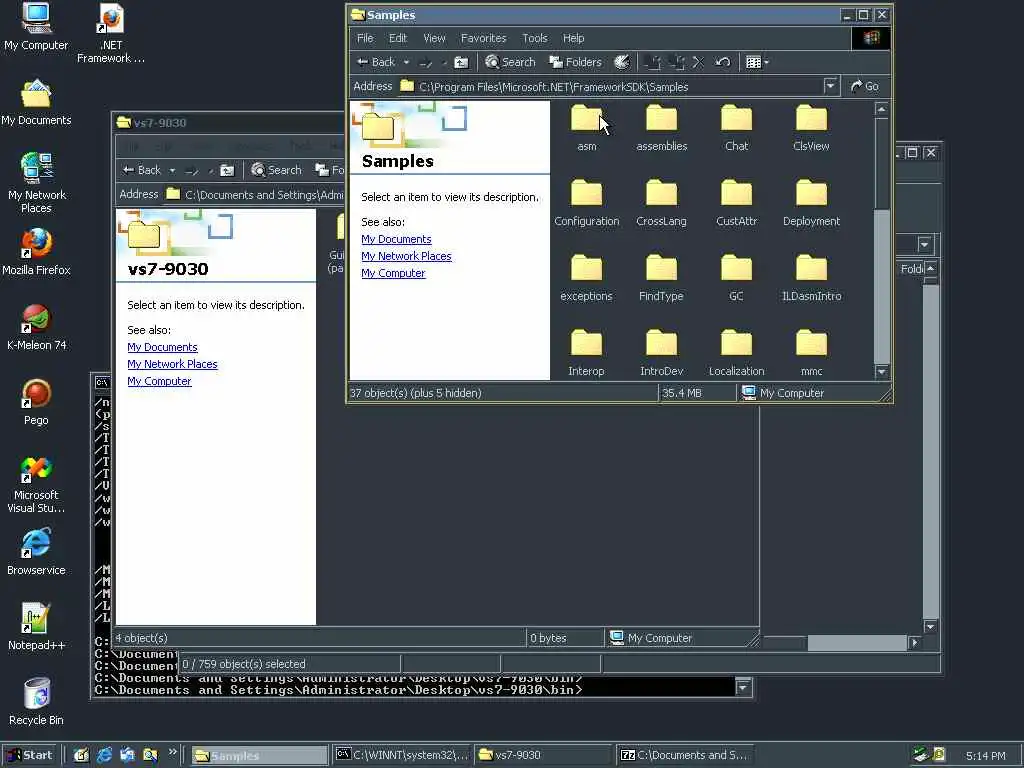Open the Help menu in Samples
Viewport: 1024px width, 768px height.
click(x=573, y=38)
